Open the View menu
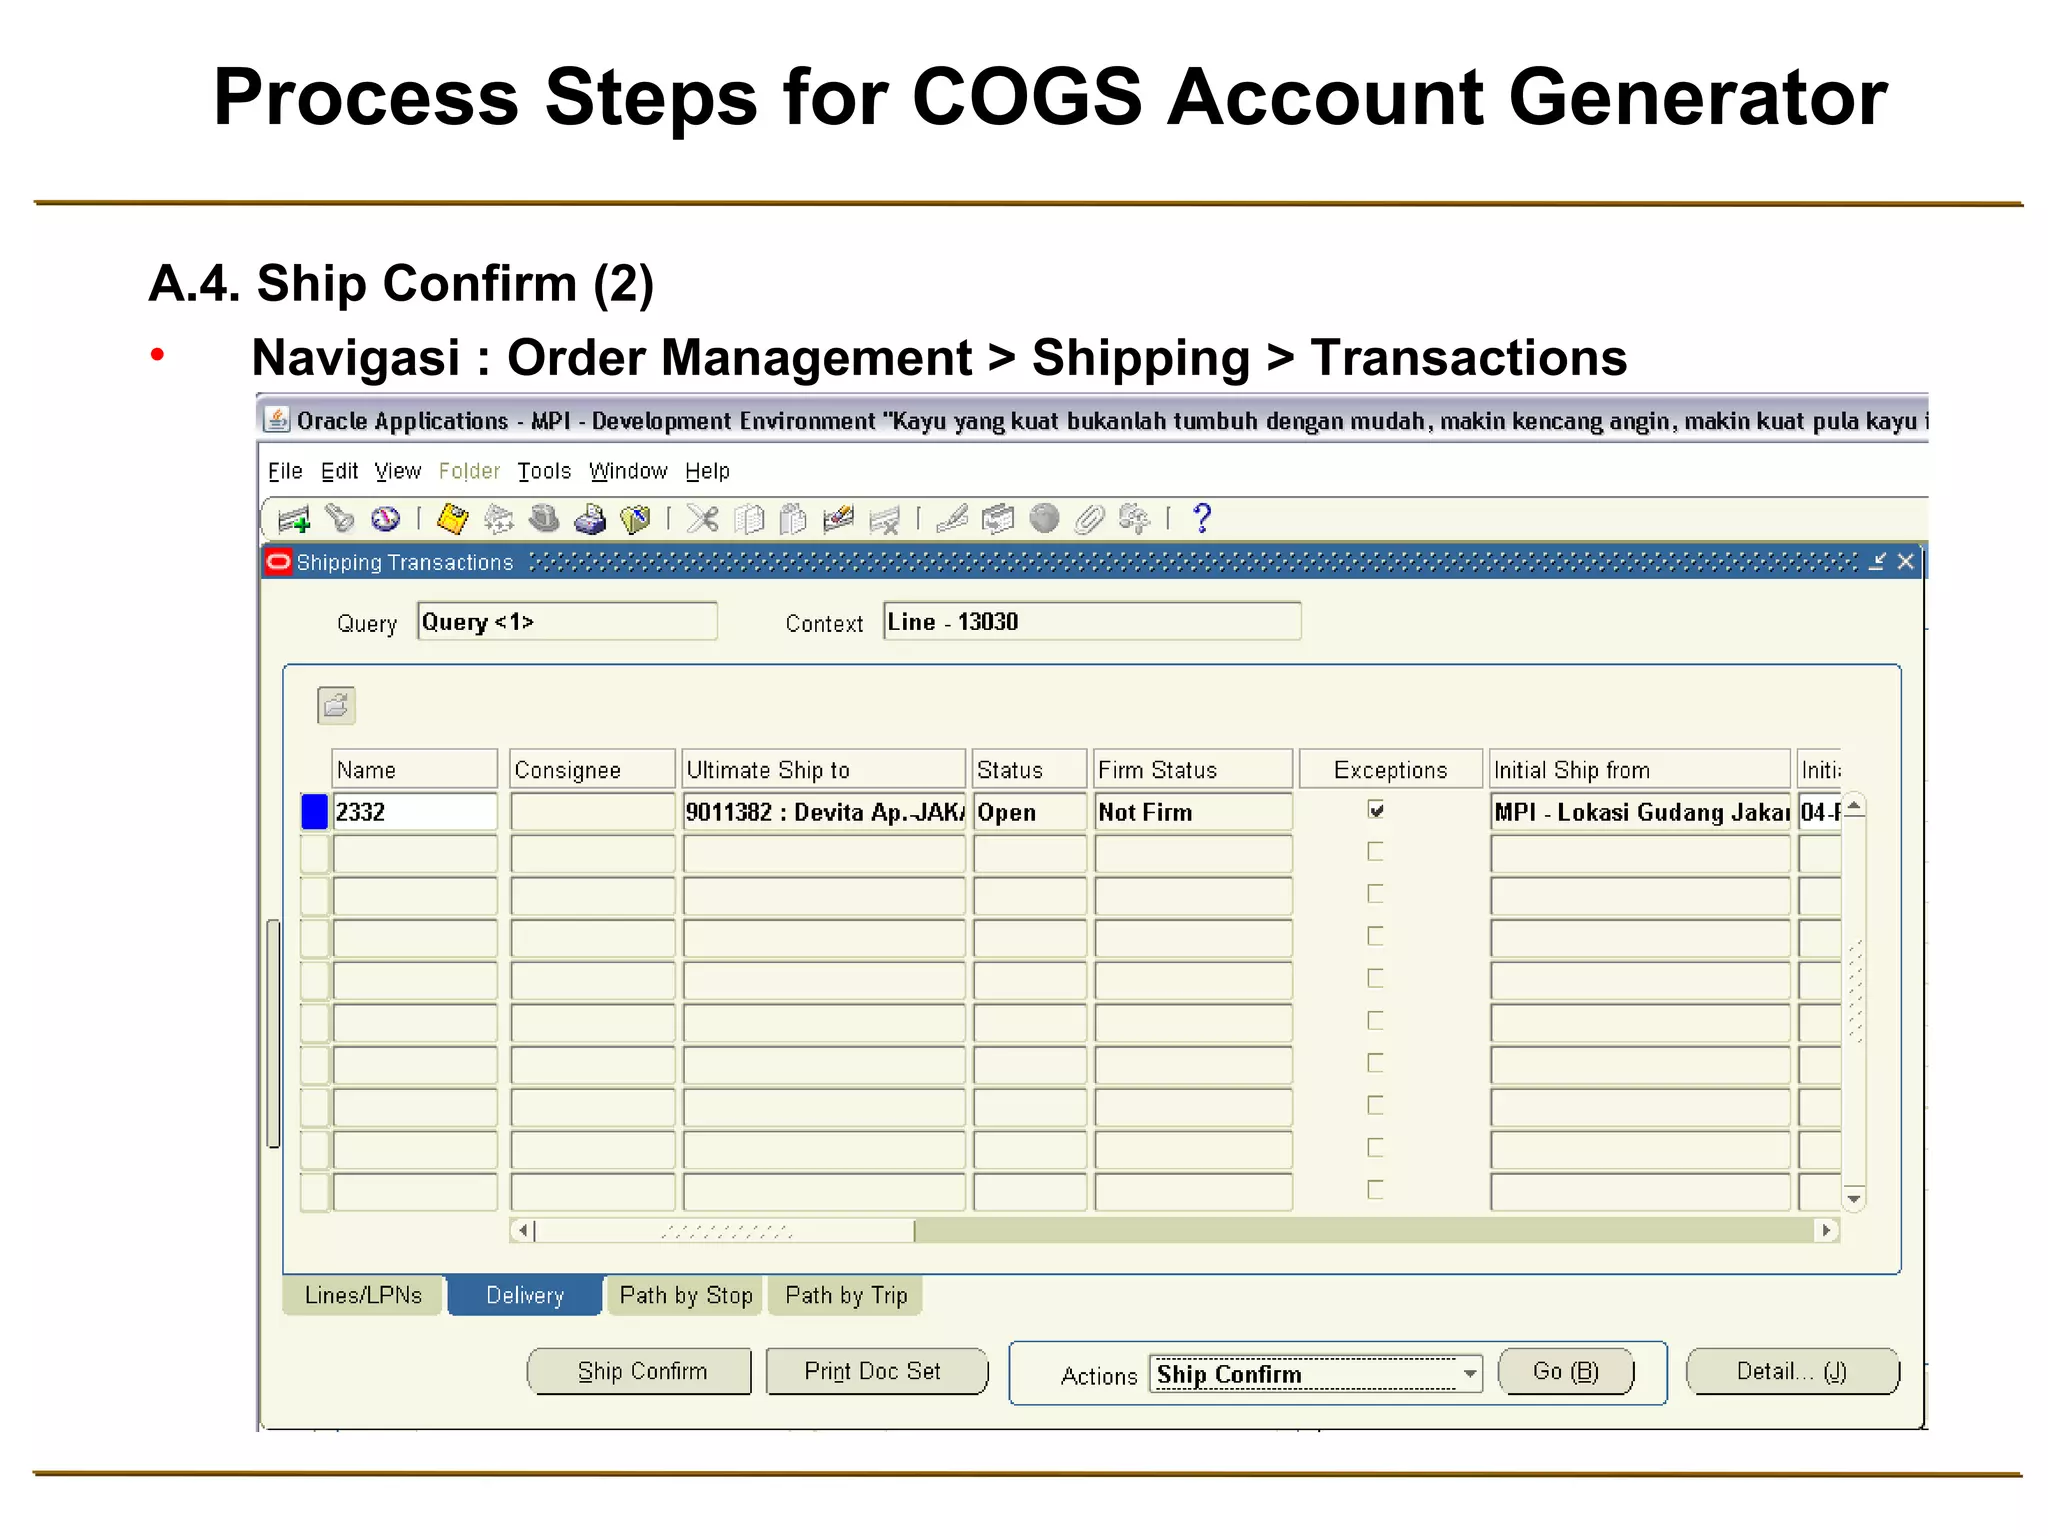This screenshot has width=2048, height=1536. coord(398,471)
